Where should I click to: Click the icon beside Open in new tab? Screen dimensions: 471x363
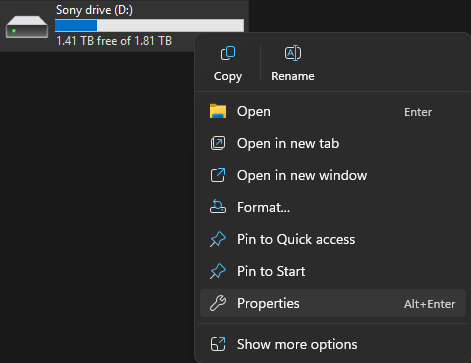tap(218, 143)
